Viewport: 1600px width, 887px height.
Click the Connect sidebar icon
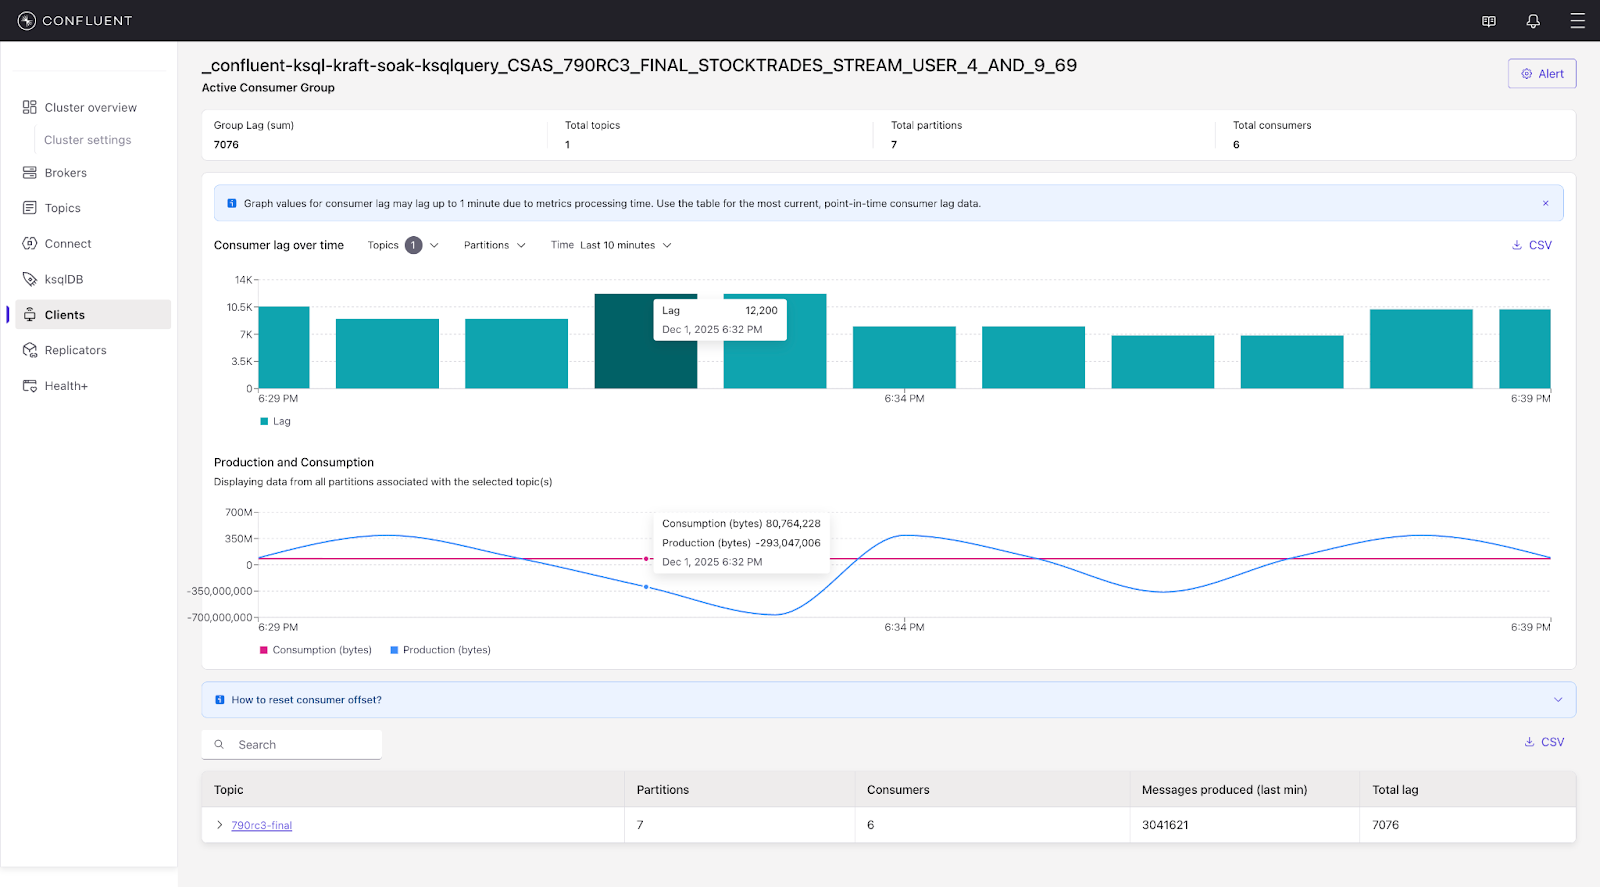30,243
